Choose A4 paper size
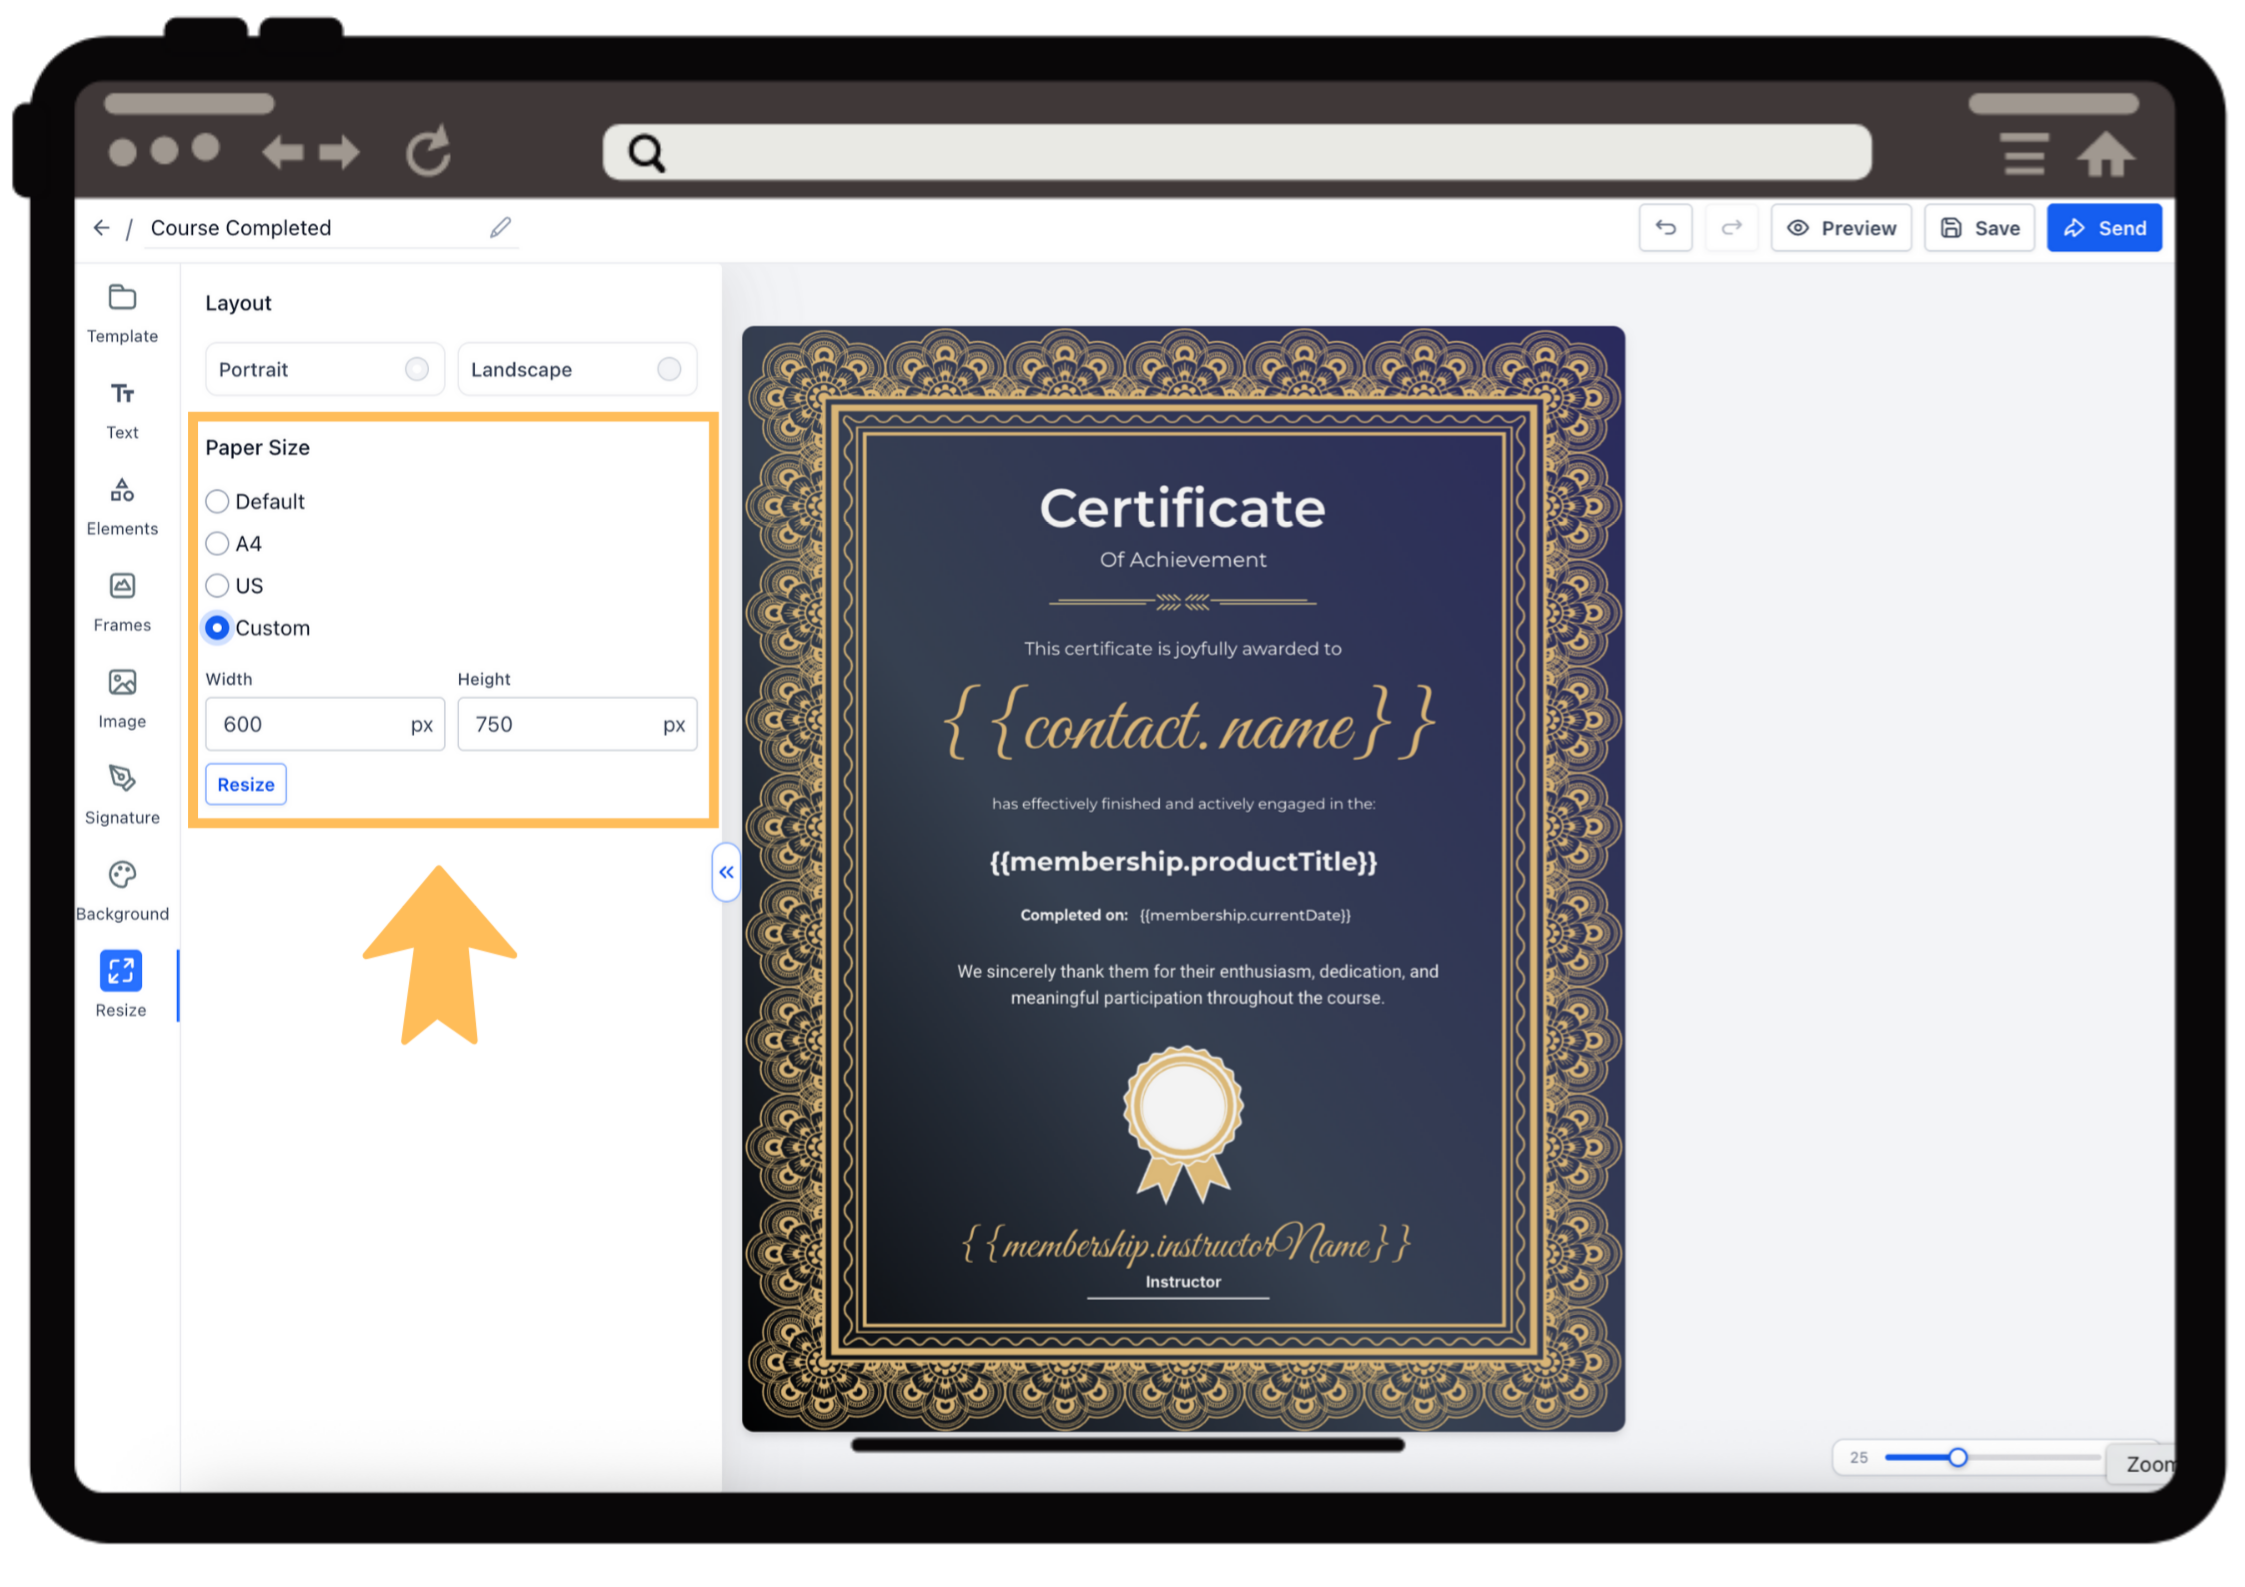The image size is (2245, 1587). pyautogui.click(x=217, y=543)
